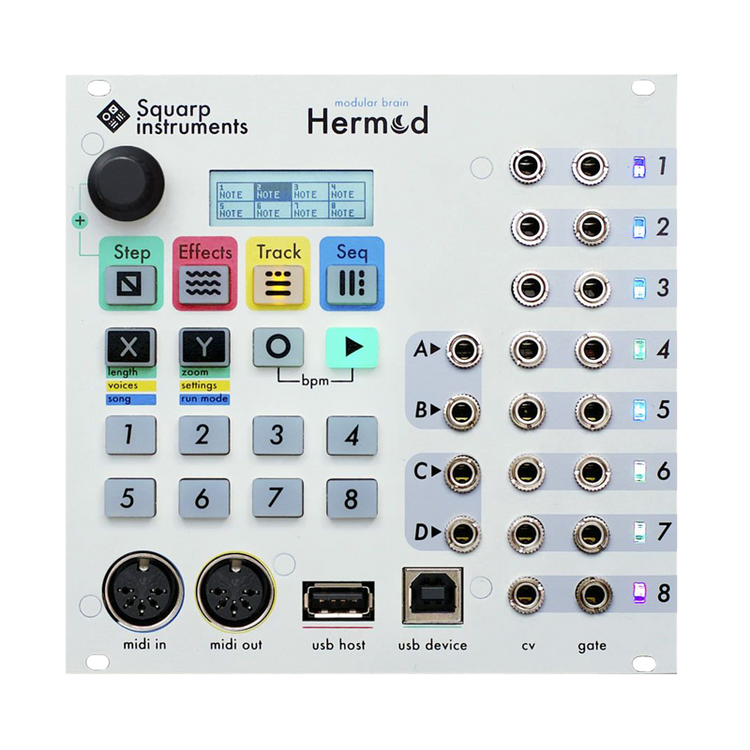Click the gate output jack of row 2
The width and height of the screenshot is (750, 750).
tap(592, 227)
